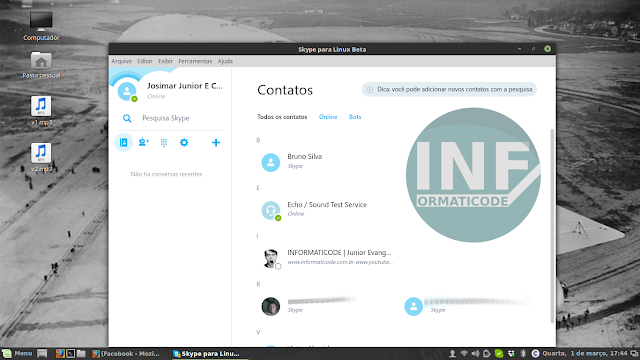Open the calendar clock showing Quarta, 1 de março

point(584,353)
